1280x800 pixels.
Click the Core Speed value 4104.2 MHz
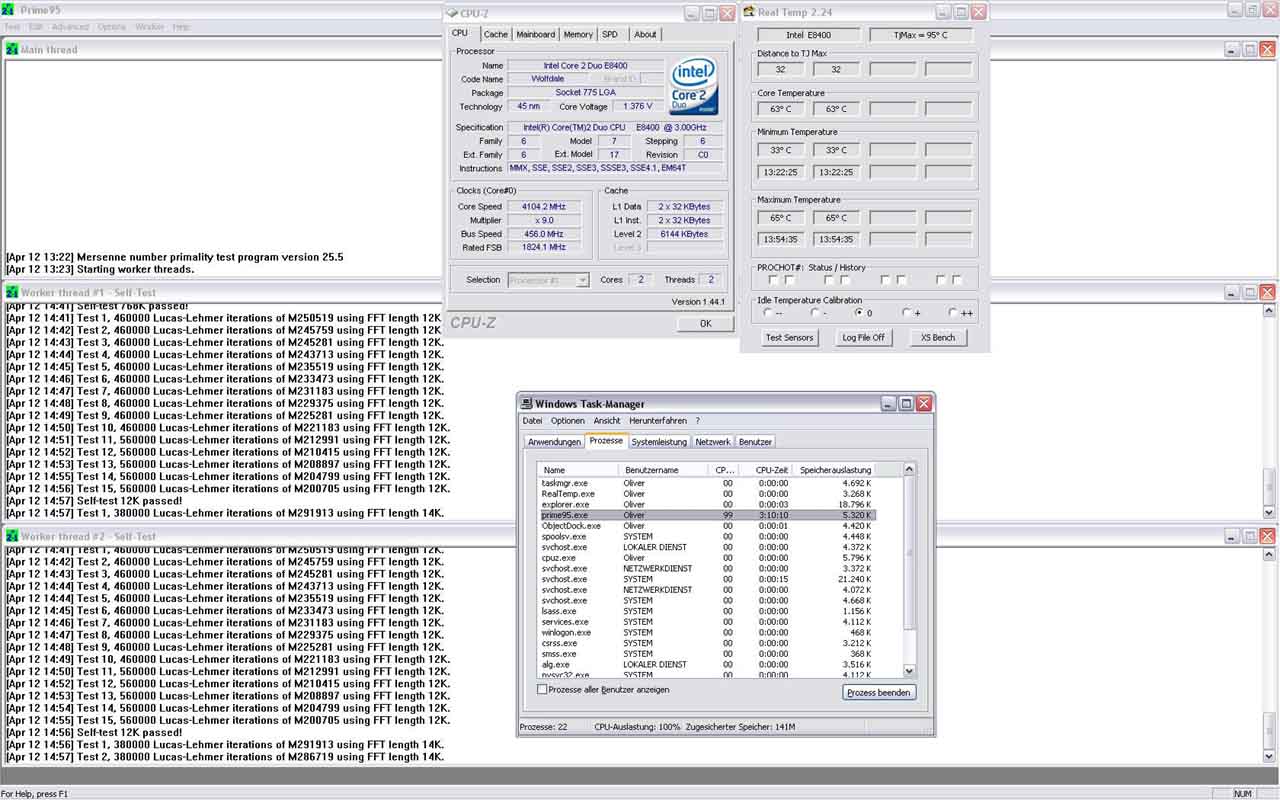(543, 206)
